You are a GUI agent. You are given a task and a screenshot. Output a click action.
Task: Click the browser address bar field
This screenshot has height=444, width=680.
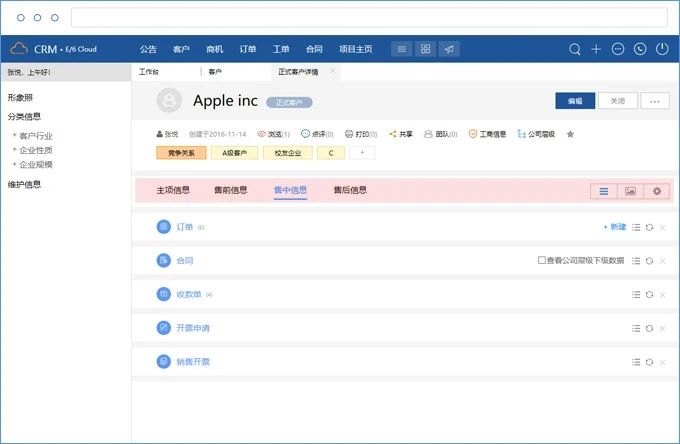369,18
